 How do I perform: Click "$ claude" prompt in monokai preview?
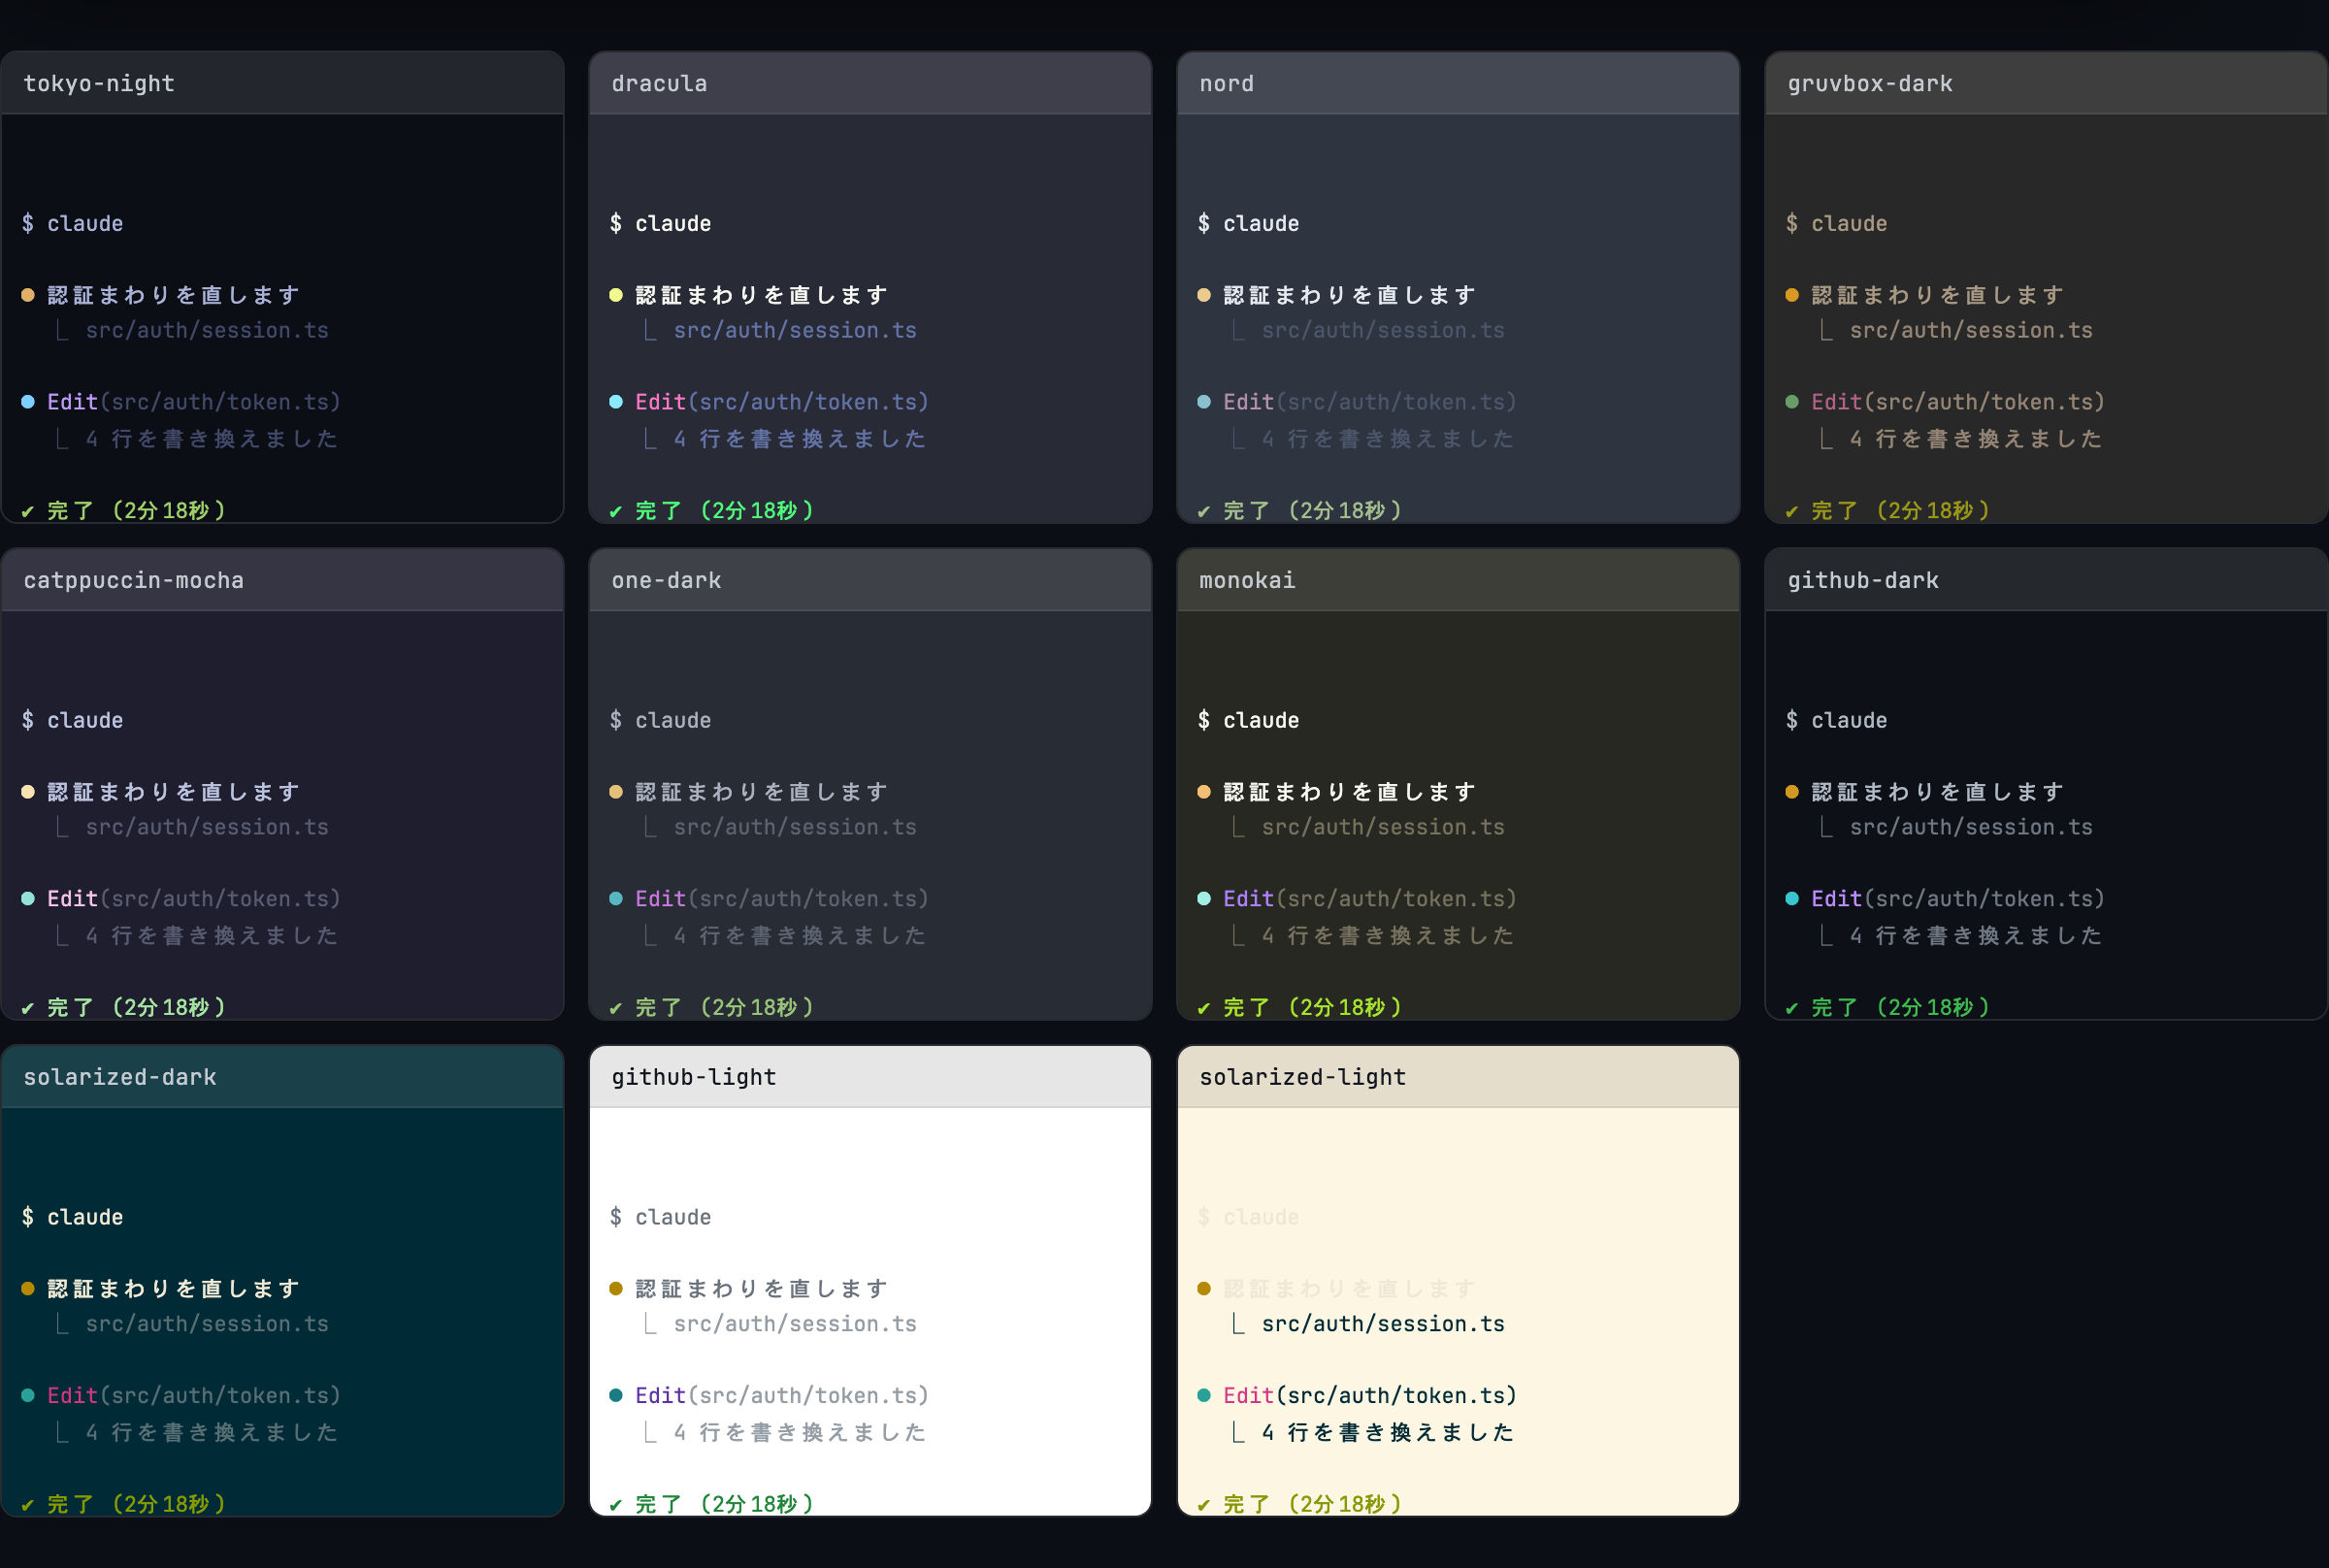coord(1249,720)
